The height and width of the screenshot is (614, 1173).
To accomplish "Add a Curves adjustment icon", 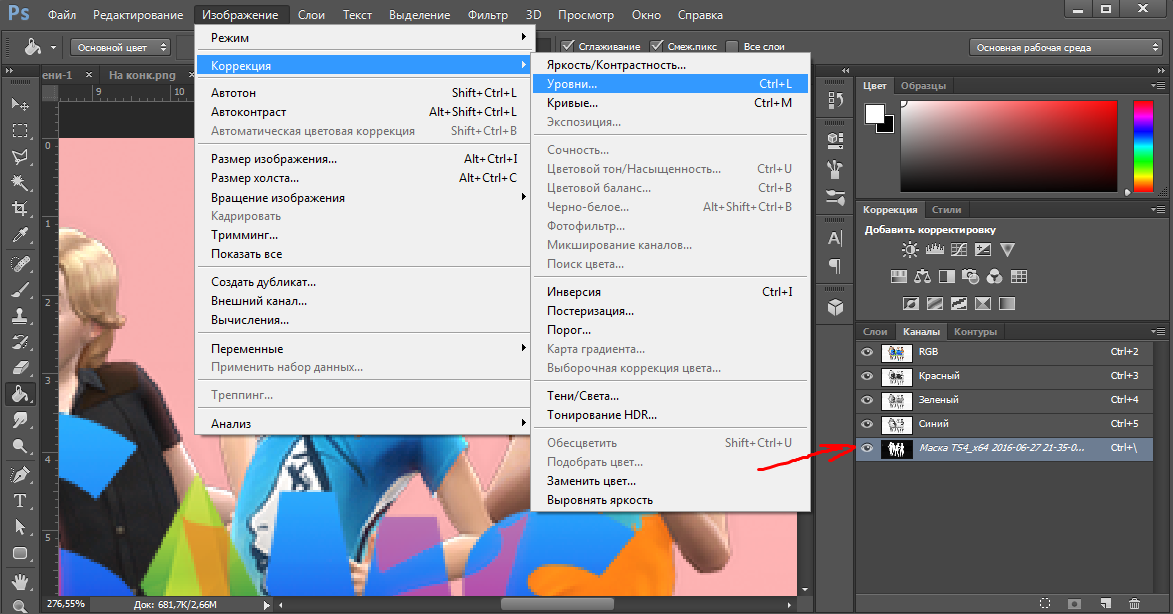I will pos(959,250).
